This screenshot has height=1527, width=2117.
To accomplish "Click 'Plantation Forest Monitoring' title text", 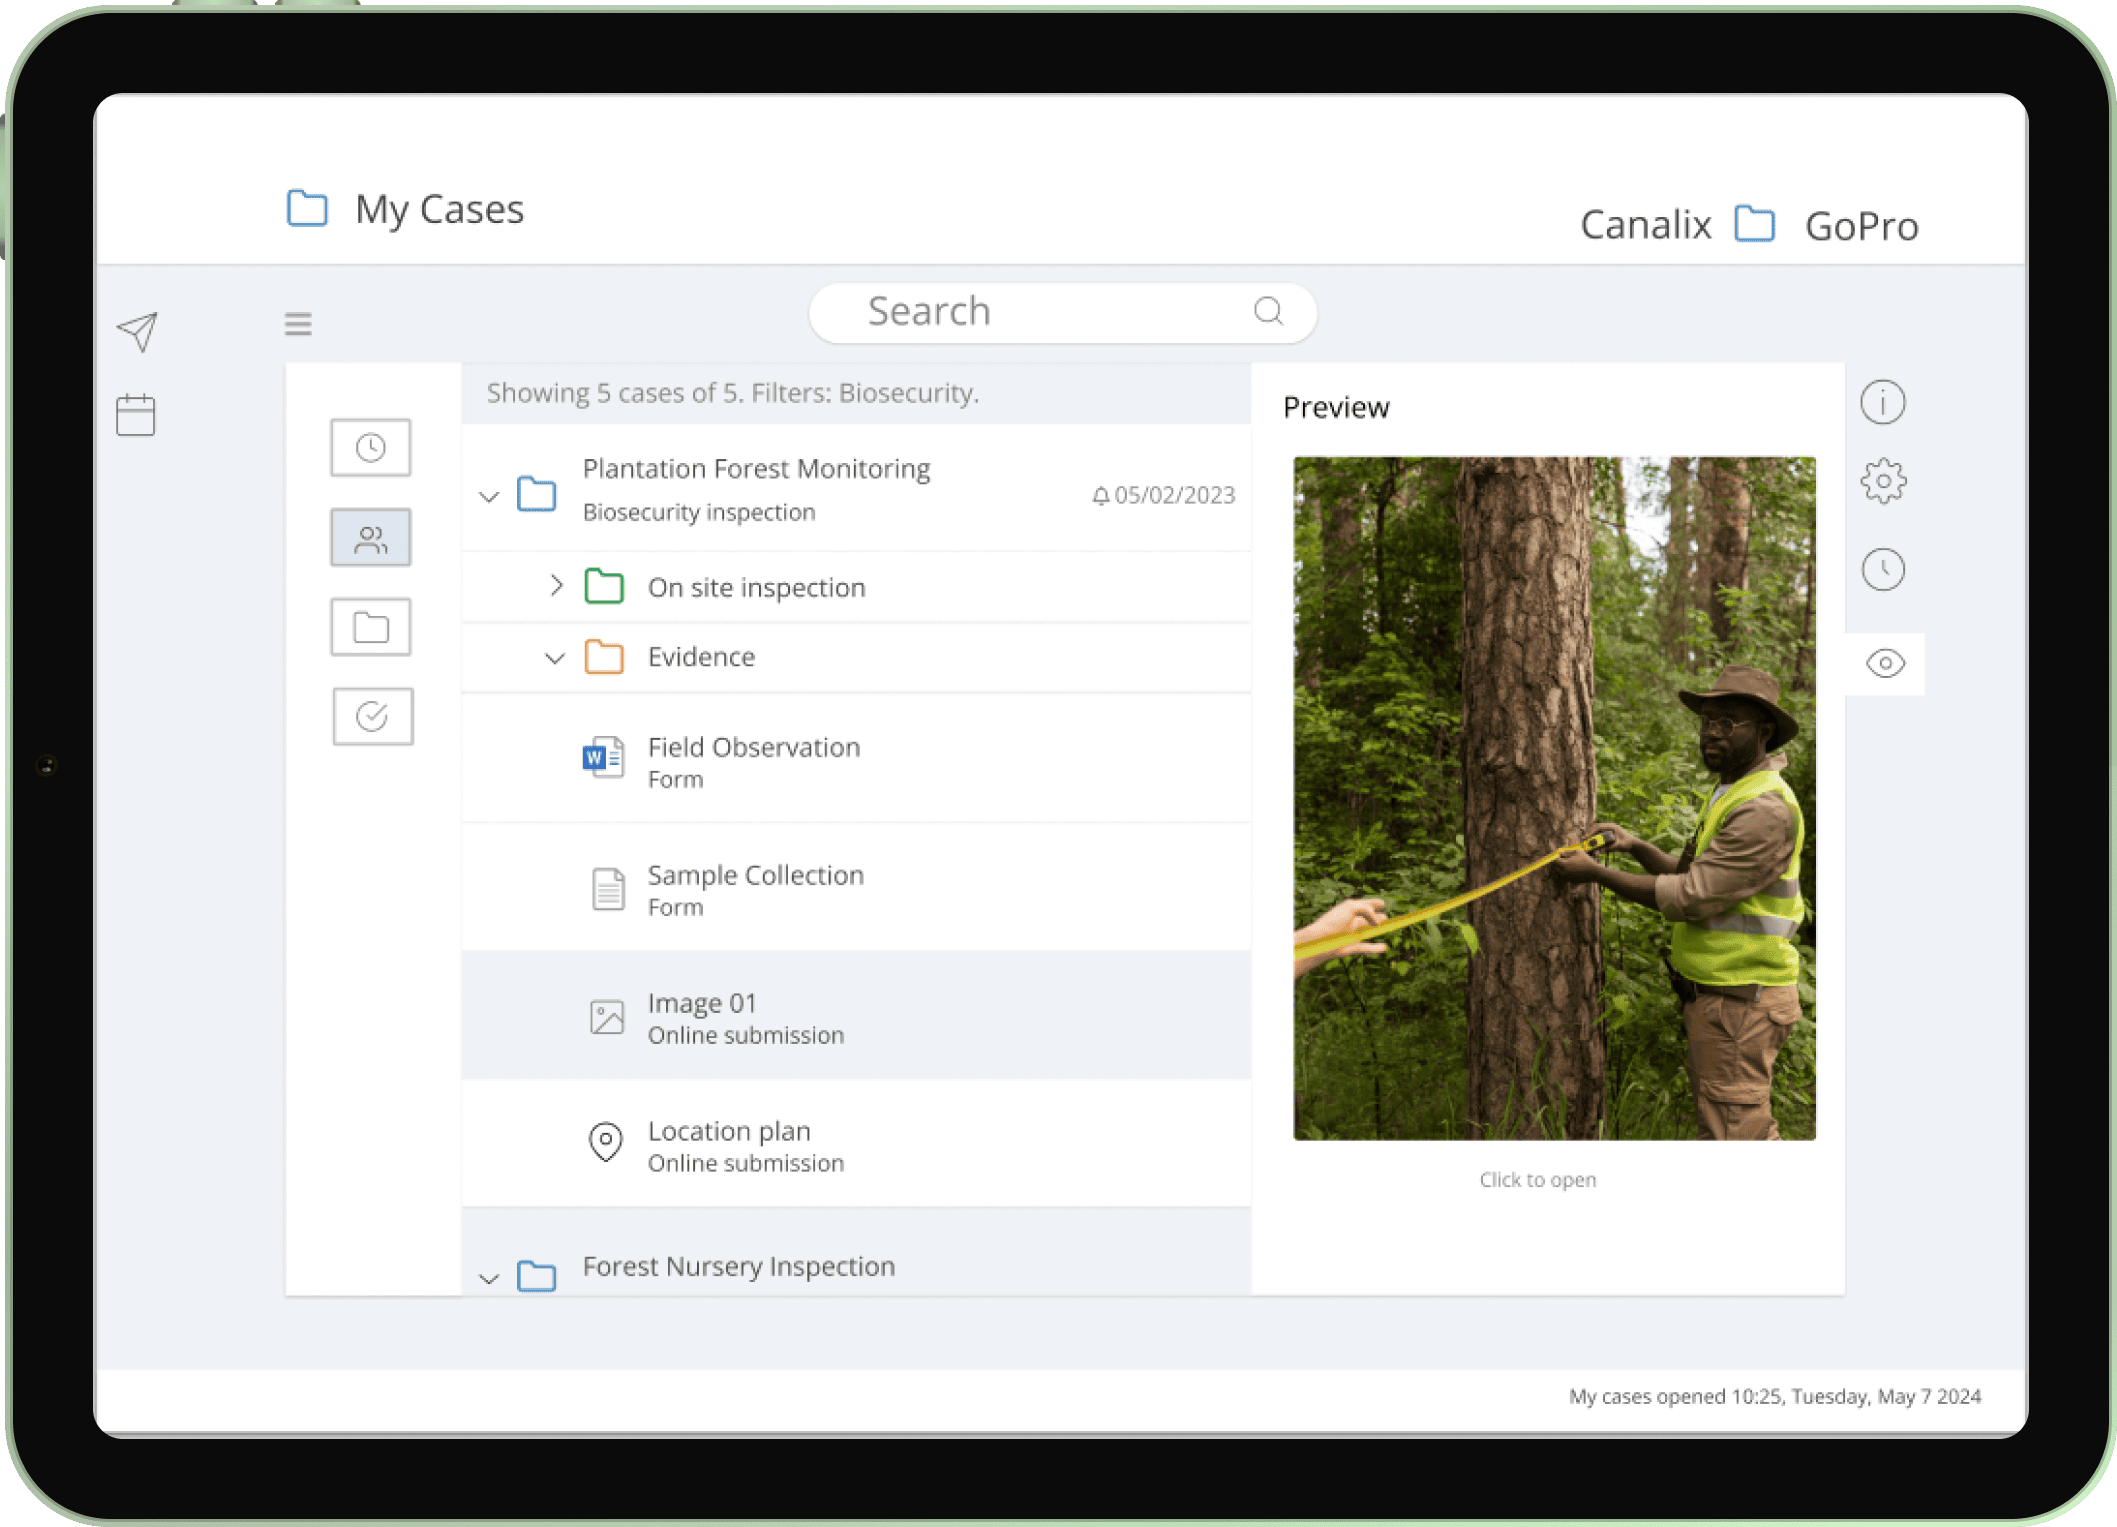I will (x=756, y=468).
